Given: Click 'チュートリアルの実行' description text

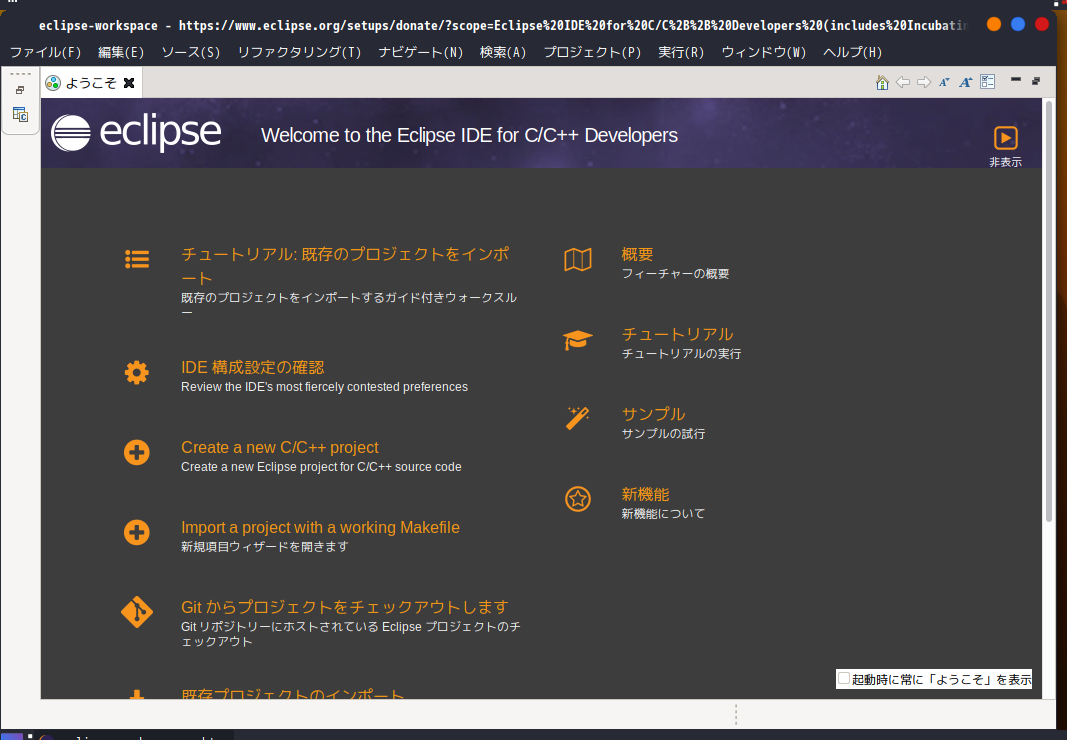Looking at the screenshot, I should point(681,354).
